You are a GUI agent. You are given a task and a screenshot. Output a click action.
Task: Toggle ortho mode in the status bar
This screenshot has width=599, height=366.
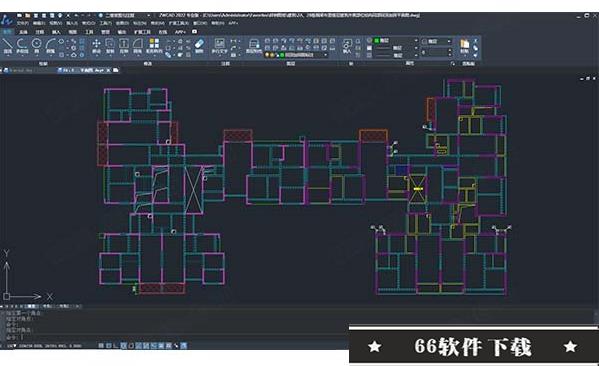[x=116, y=346]
